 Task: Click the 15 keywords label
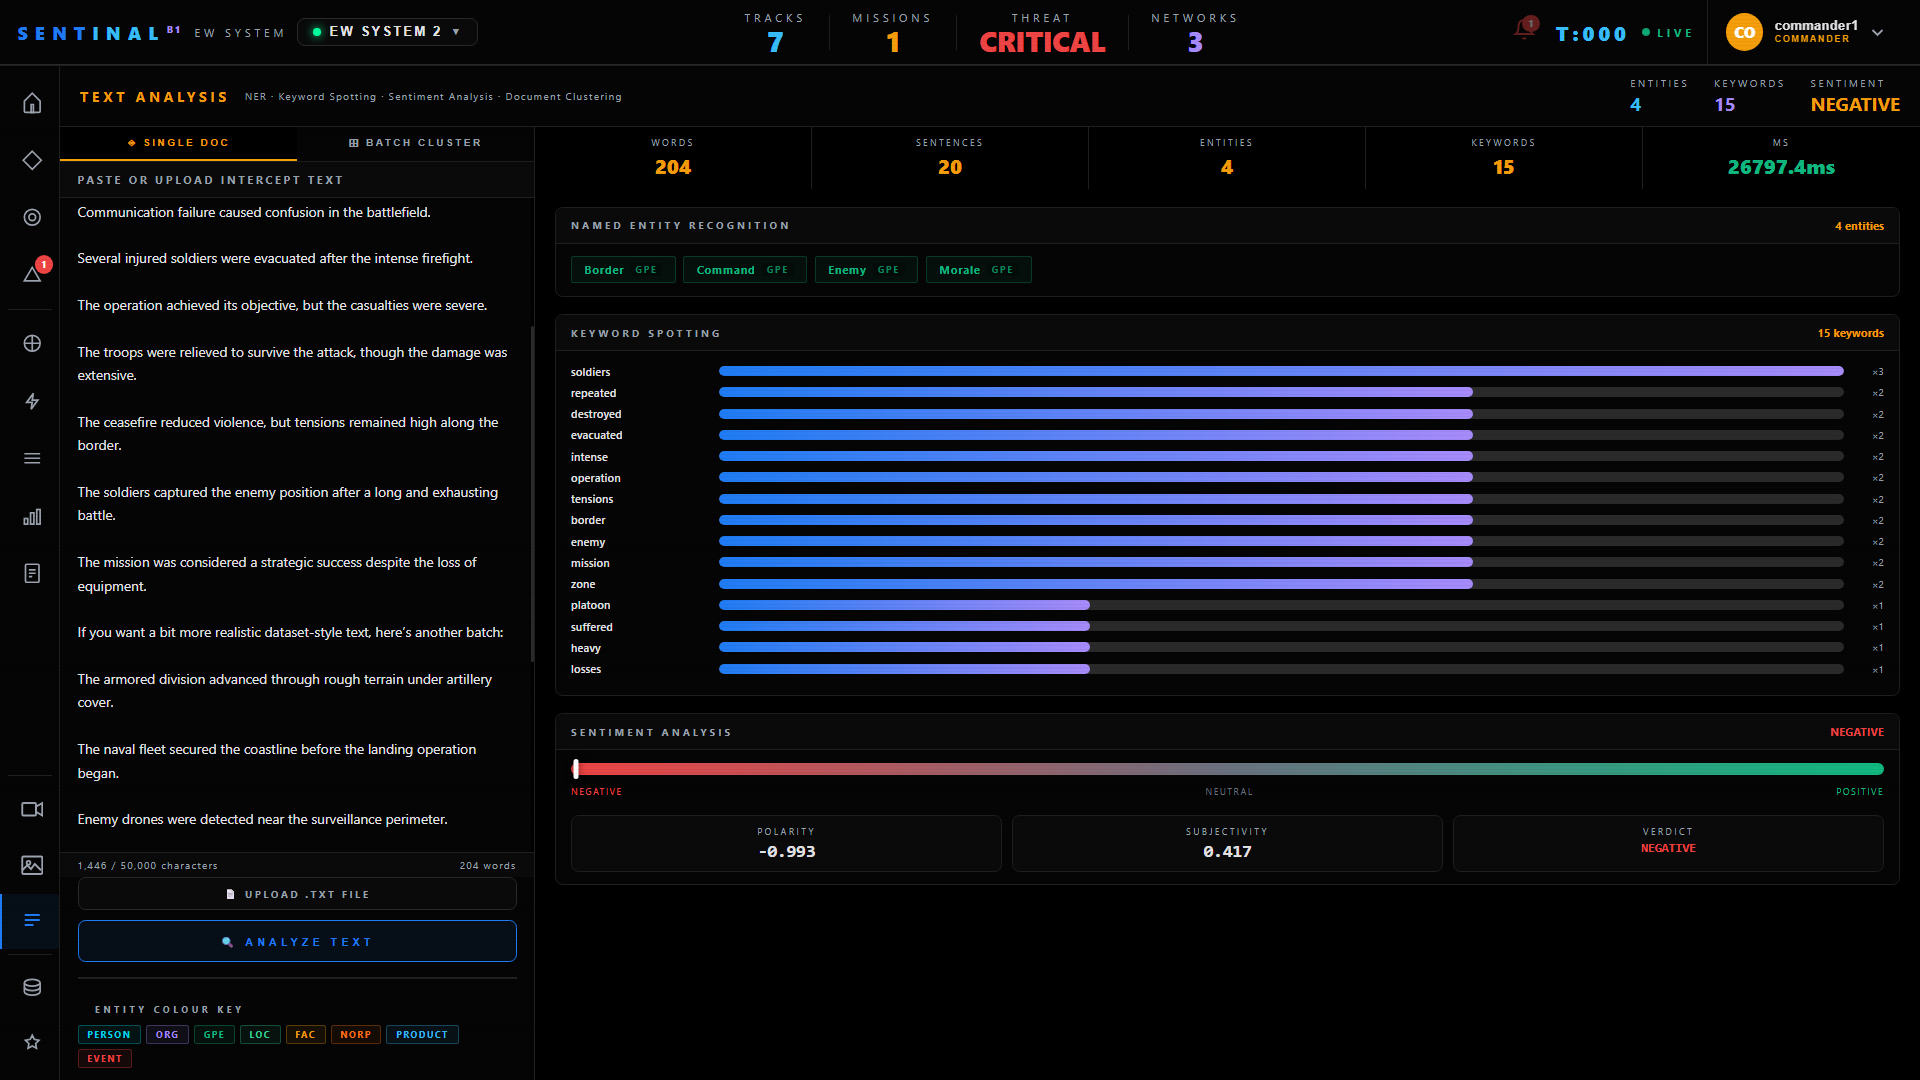point(1850,333)
